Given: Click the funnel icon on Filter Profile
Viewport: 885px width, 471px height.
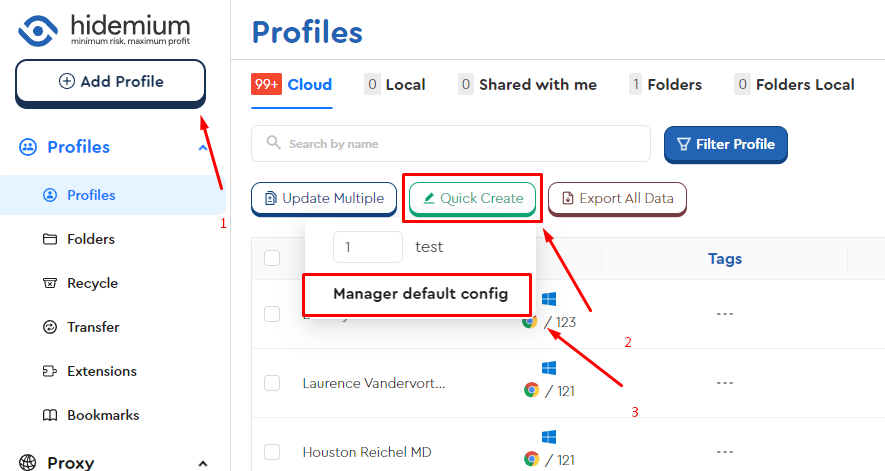Looking at the screenshot, I should (684, 145).
